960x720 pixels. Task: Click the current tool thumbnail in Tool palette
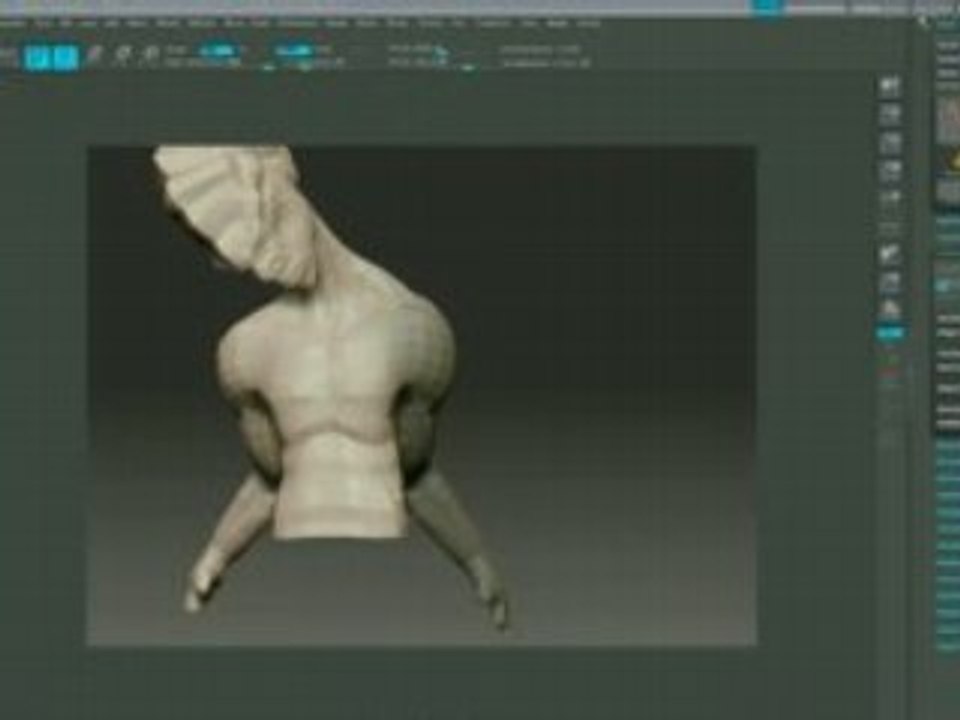click(x=947, y=120)
